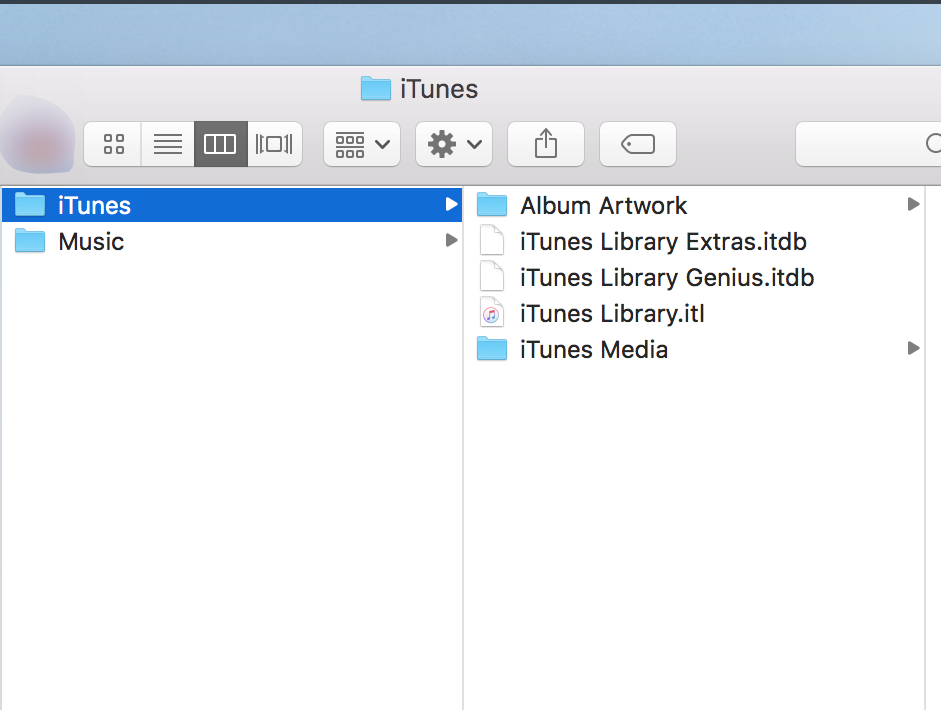
Task: Switch to icon view
Action: pyautogui.click(x=113, y=144)
